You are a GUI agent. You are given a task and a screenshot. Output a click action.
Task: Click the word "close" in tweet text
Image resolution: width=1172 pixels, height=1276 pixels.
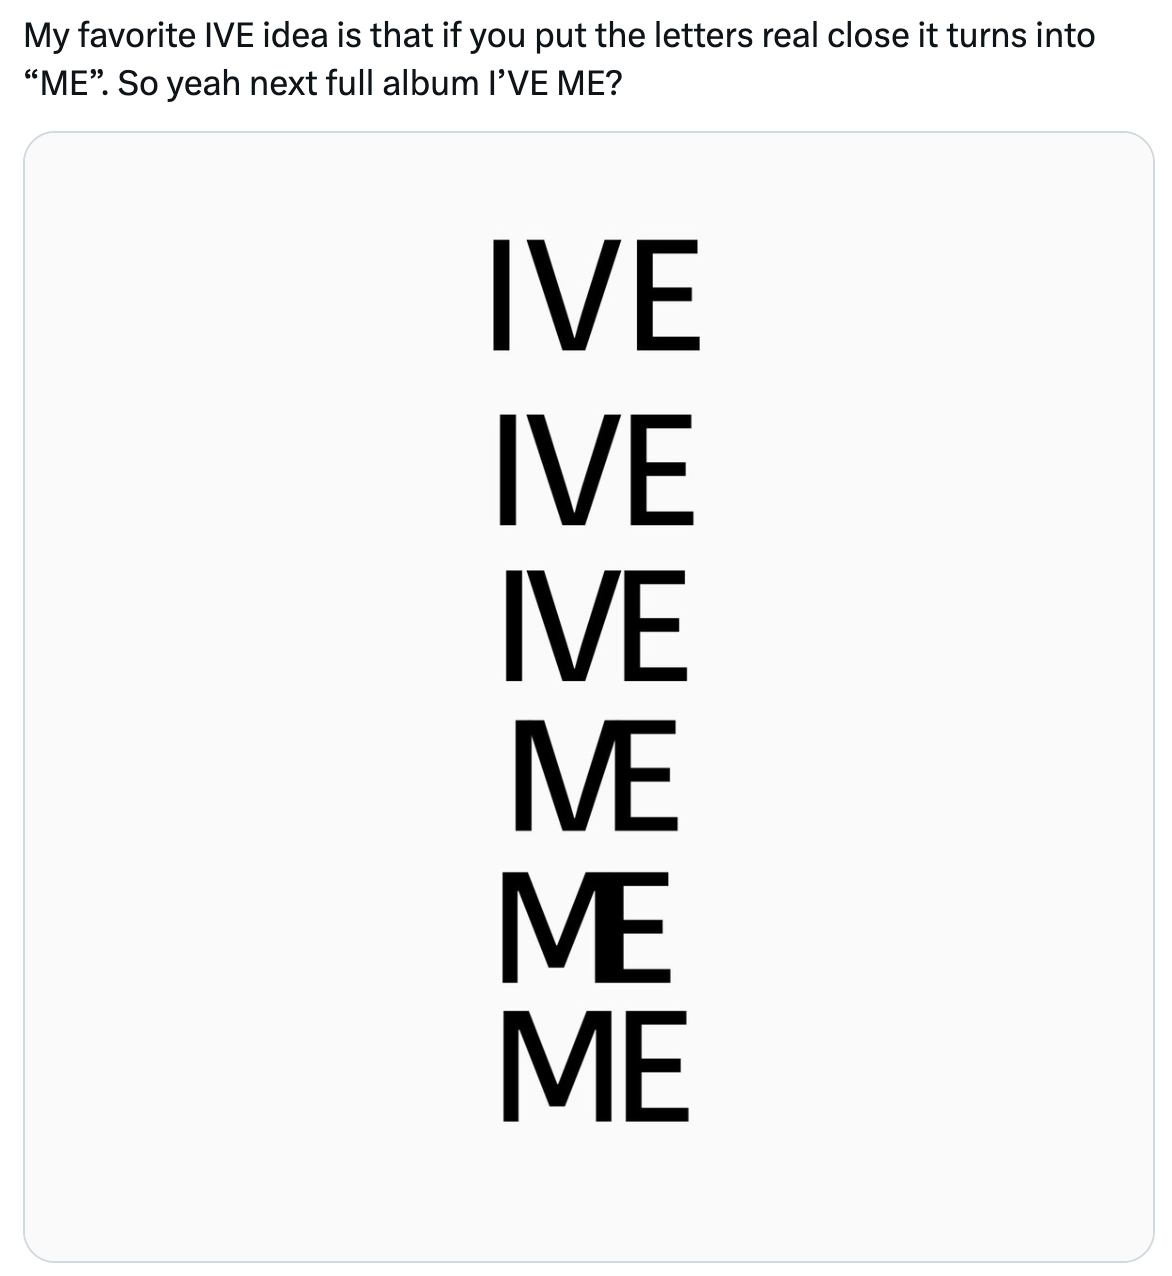(863, 36)
